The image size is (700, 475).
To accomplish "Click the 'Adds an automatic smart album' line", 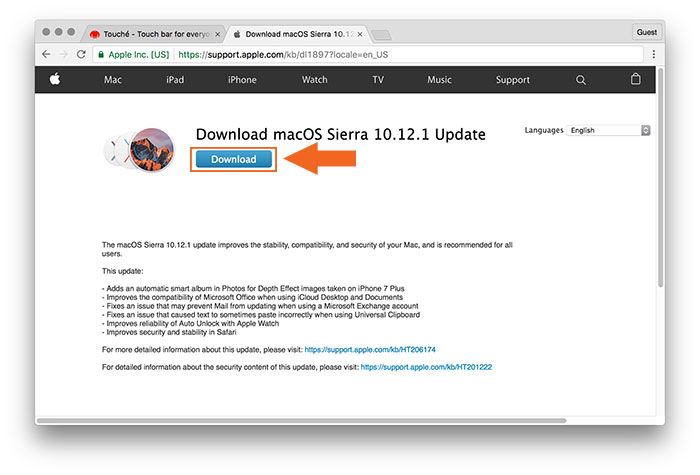I will pyautogui.click(x=253, y=288).
